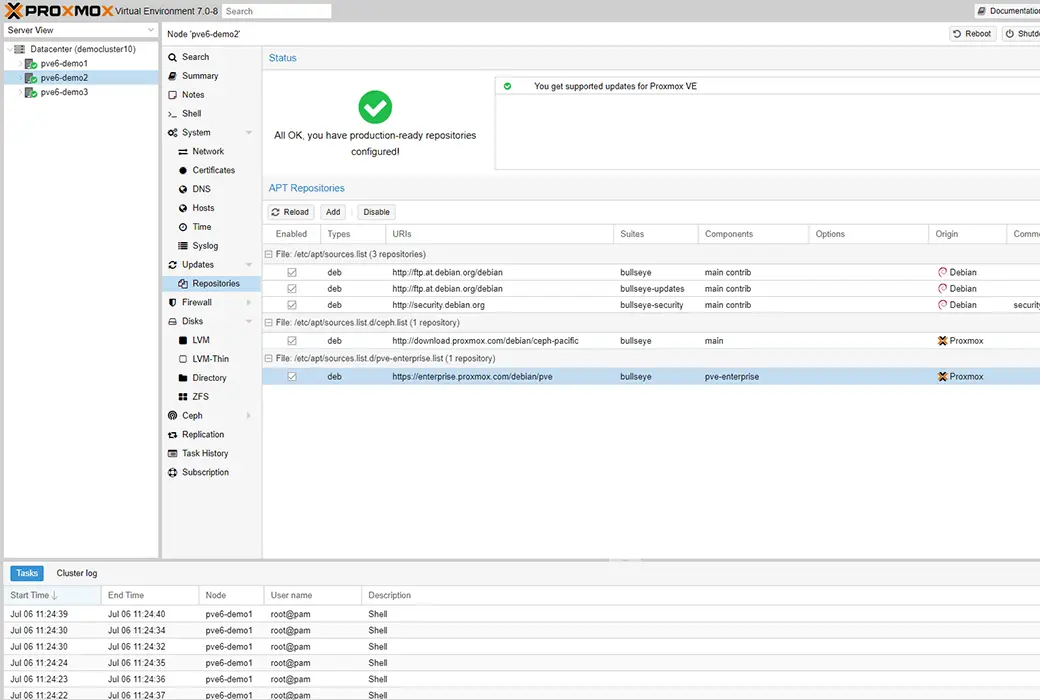Collapse the ceph.list file group
The width and height of the screenshot is (1040, 700).
pos(269,322)
